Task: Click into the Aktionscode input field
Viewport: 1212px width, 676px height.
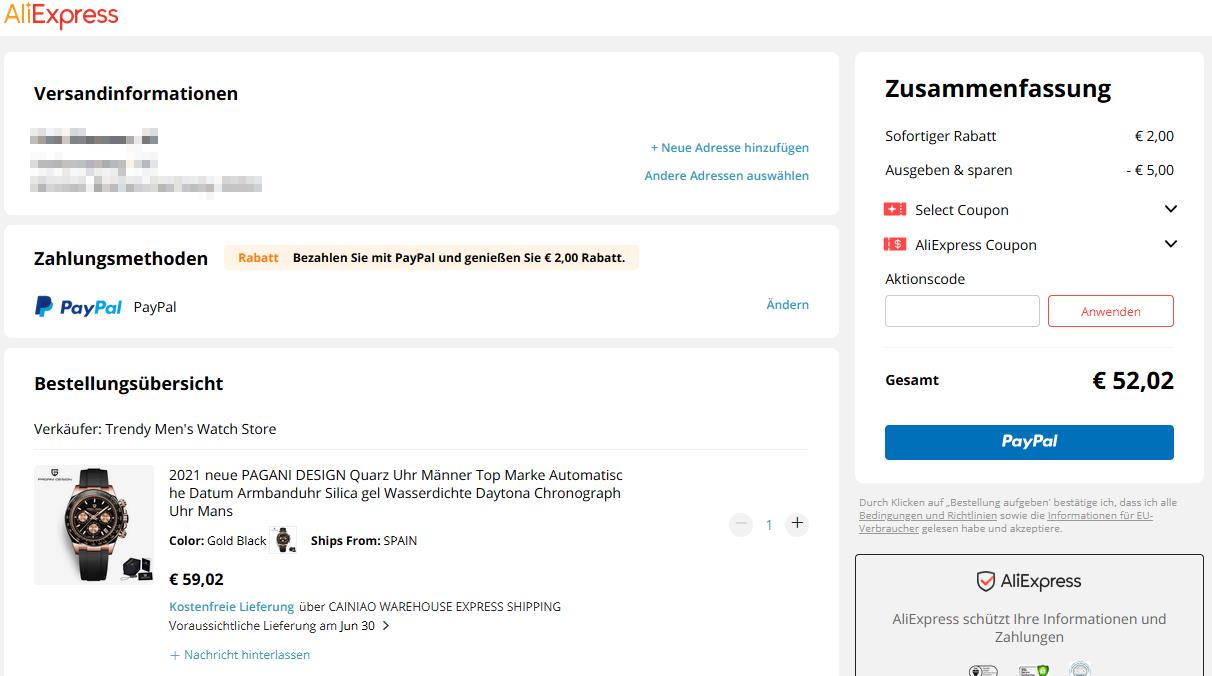Action: tap(962, 311)
